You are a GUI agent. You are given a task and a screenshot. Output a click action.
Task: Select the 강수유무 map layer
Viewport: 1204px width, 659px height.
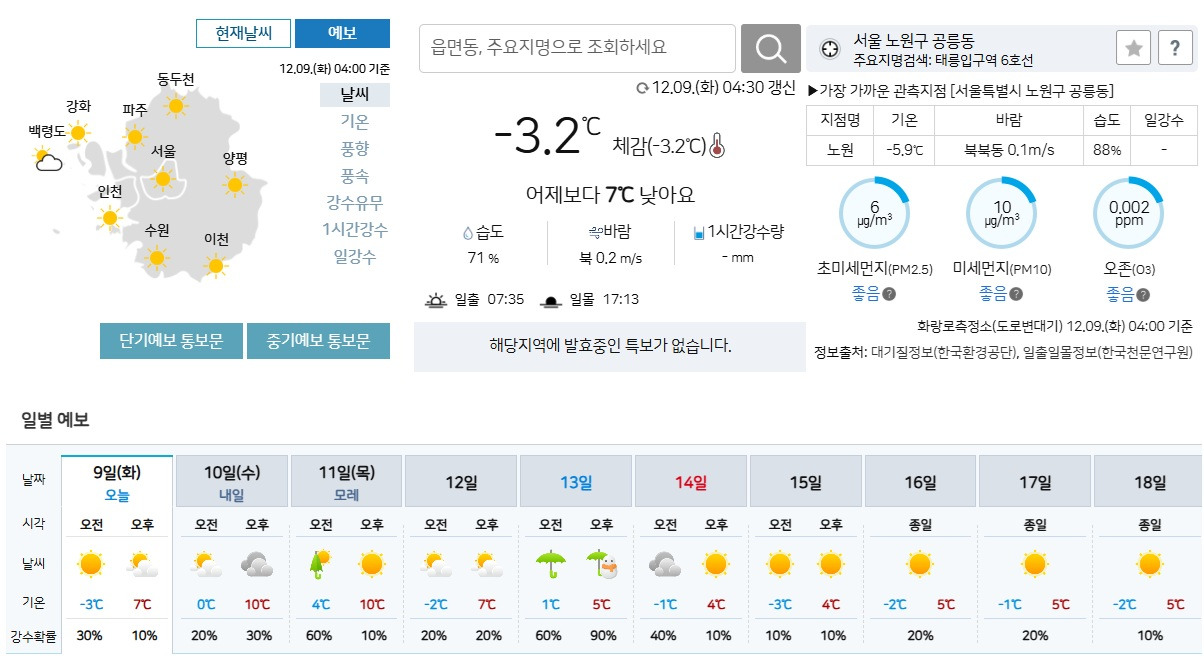(x=355, y=203)
